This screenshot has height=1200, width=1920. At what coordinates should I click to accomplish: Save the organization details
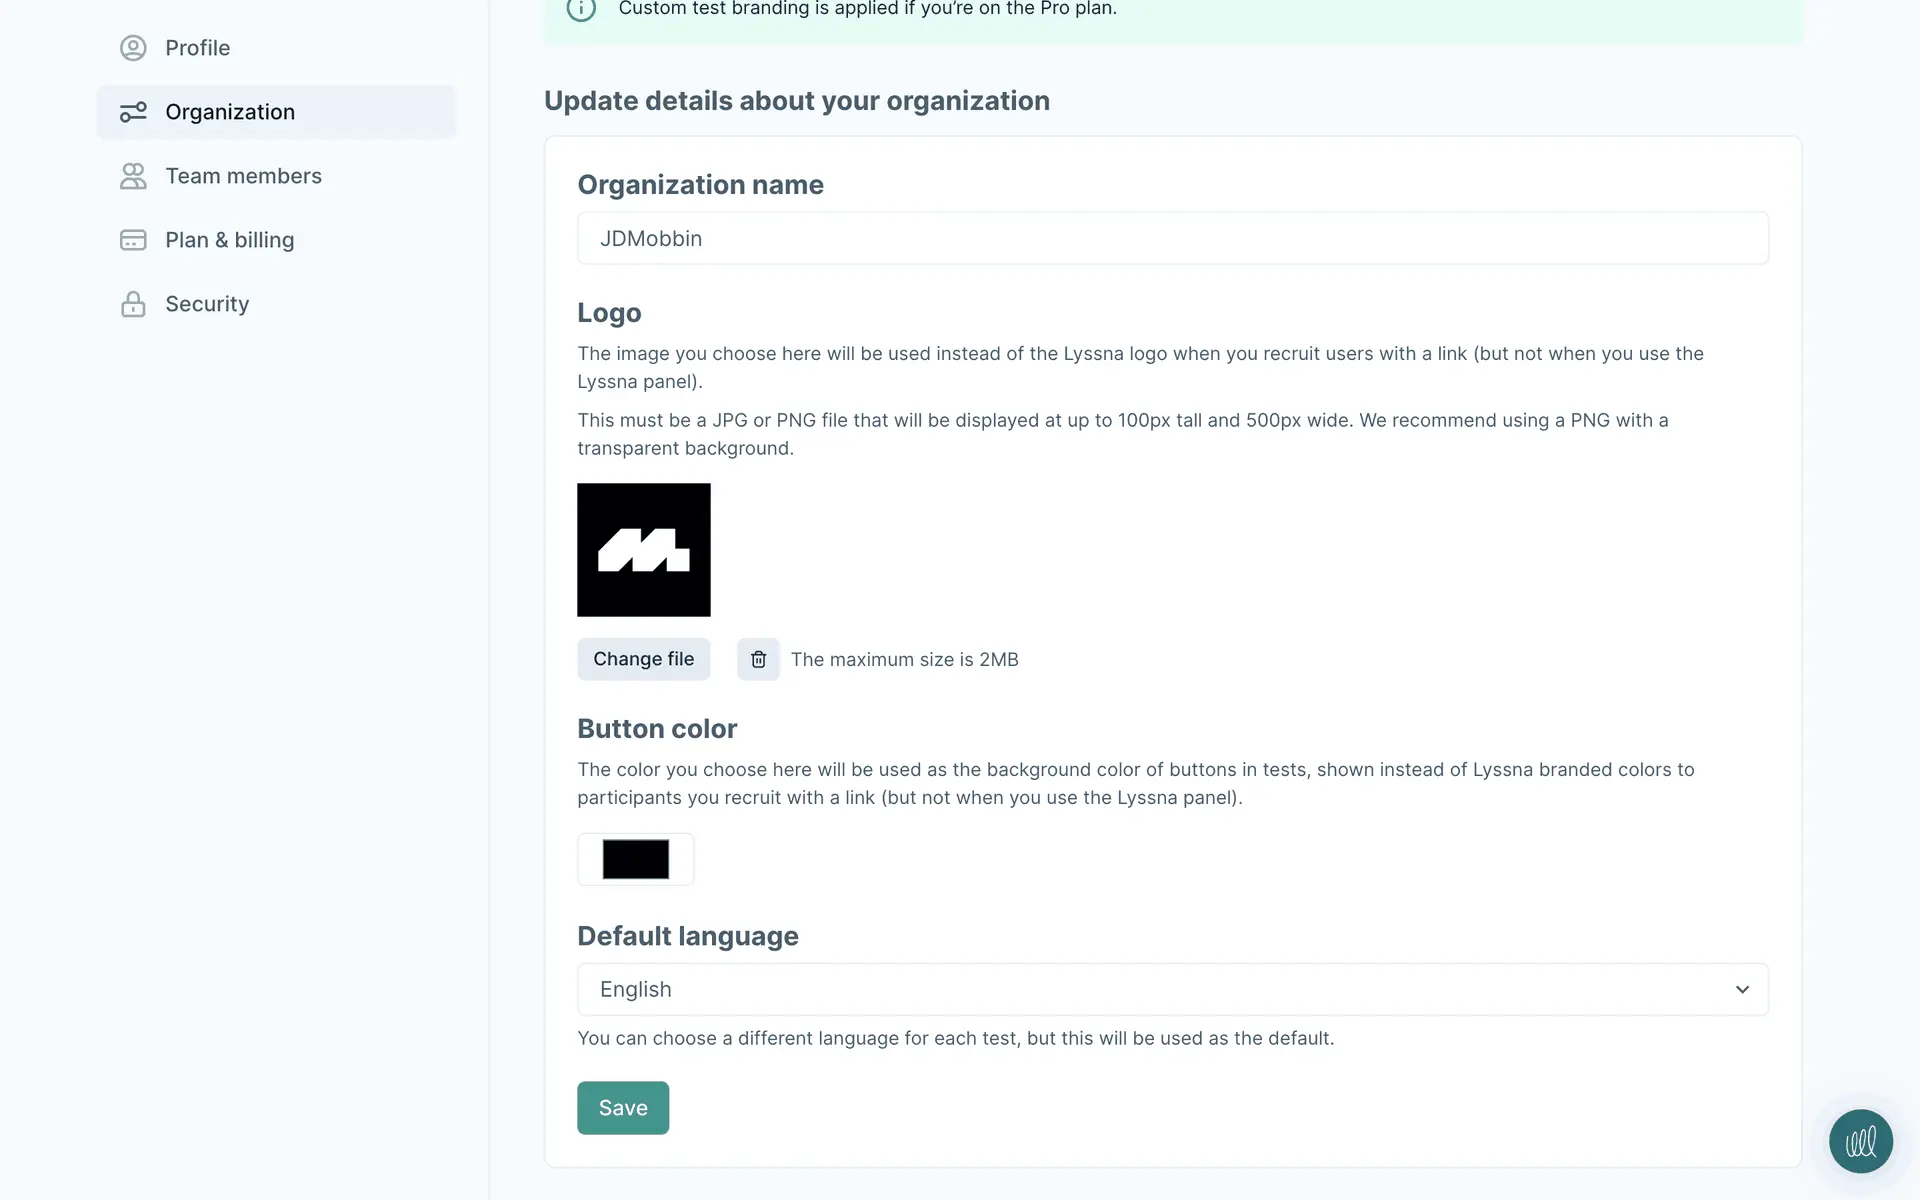622,1108
